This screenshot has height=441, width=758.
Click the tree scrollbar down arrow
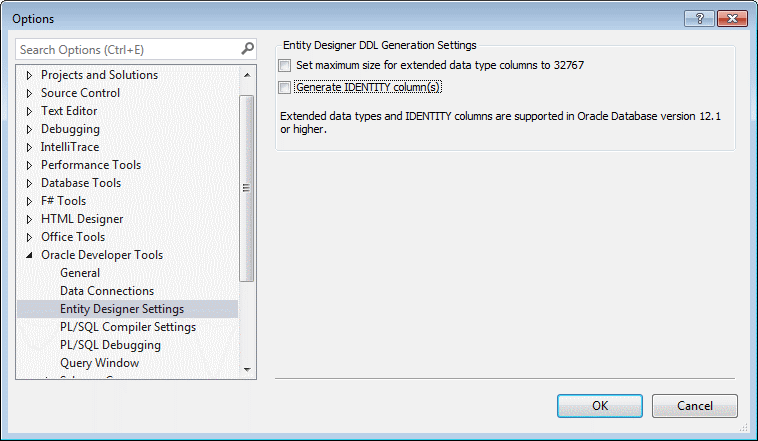click(x=247, y=370)
